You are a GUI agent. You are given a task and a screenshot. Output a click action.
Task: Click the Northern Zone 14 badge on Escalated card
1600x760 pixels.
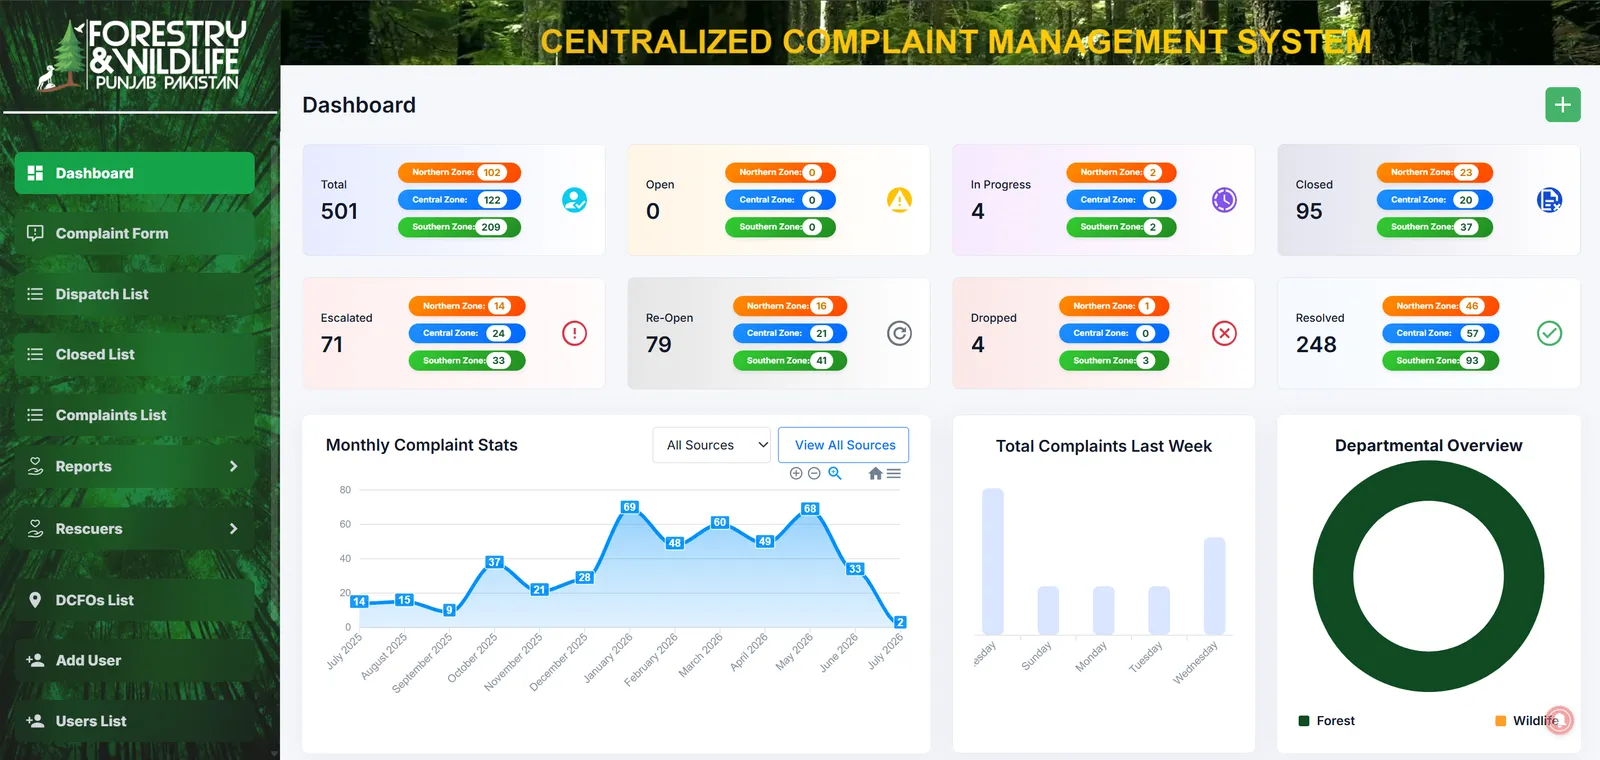[467, 306]
